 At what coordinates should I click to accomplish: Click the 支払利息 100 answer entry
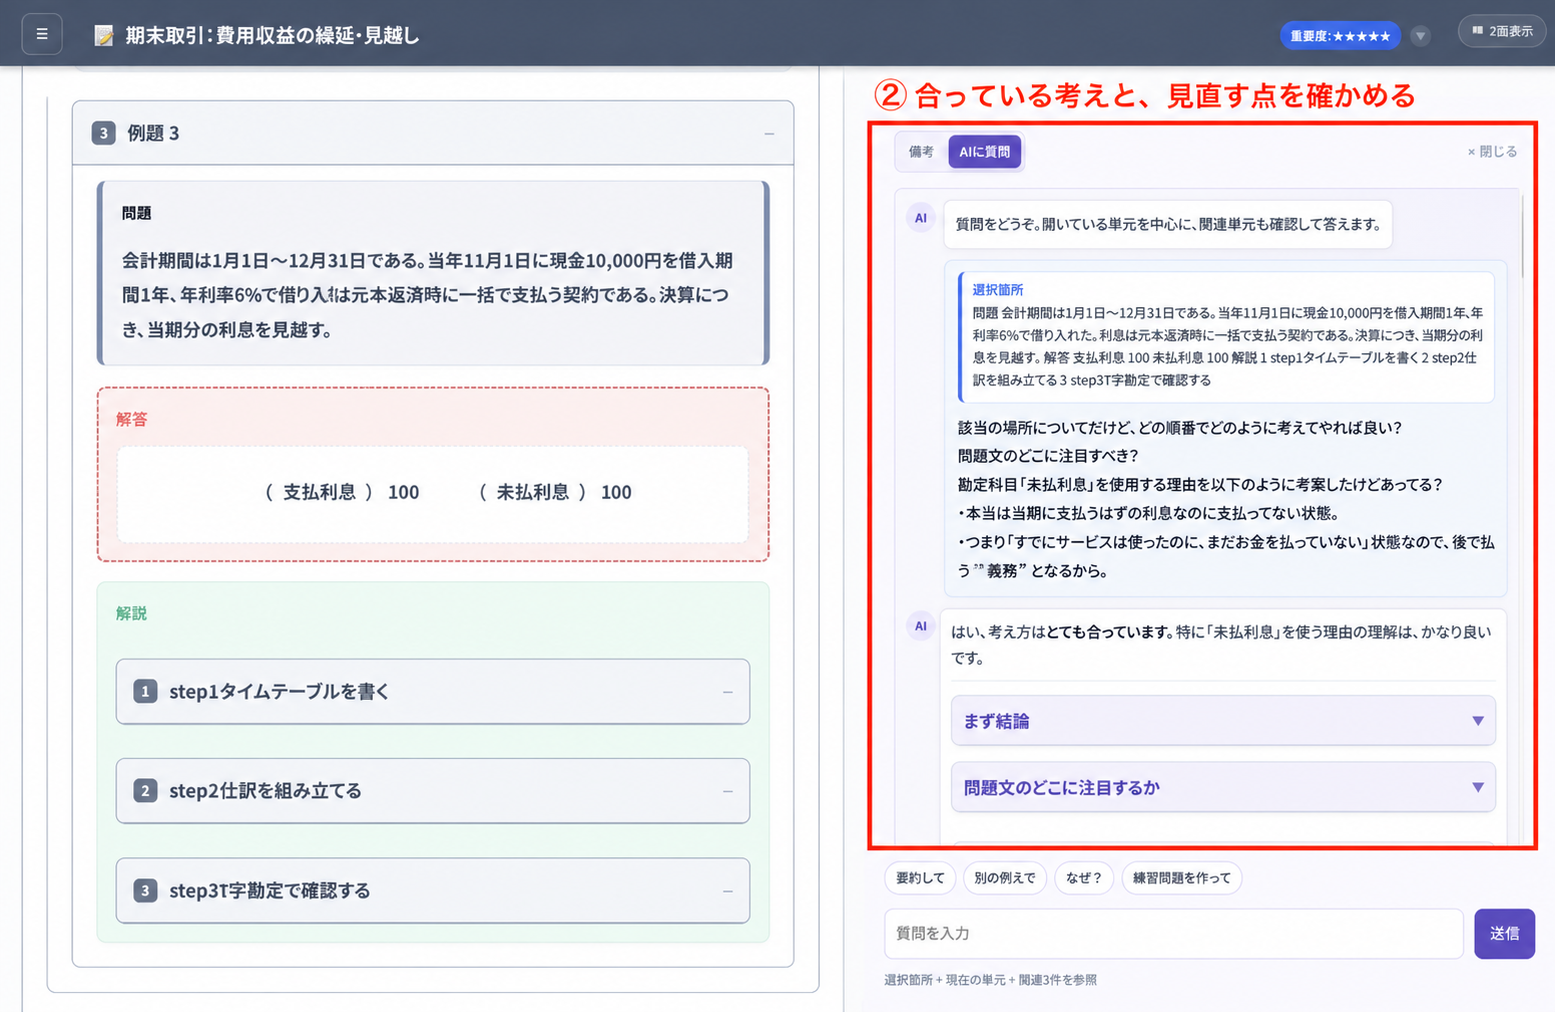(x=342, y=492)
